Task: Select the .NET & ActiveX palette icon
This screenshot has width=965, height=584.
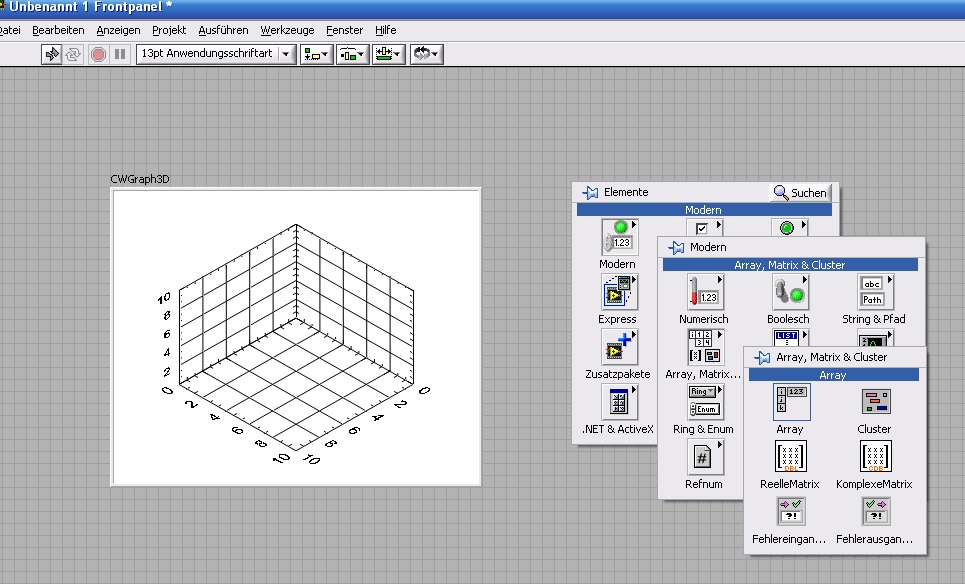Action: point(619,402)
